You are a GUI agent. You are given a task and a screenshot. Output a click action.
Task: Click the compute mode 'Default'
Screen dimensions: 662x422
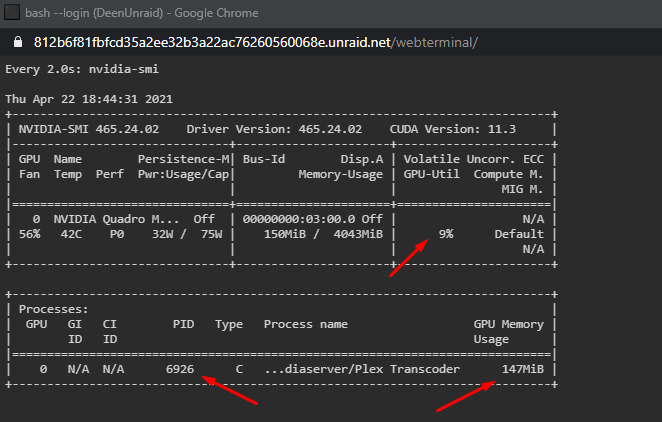pyautogui.click(x=519, y=234)
